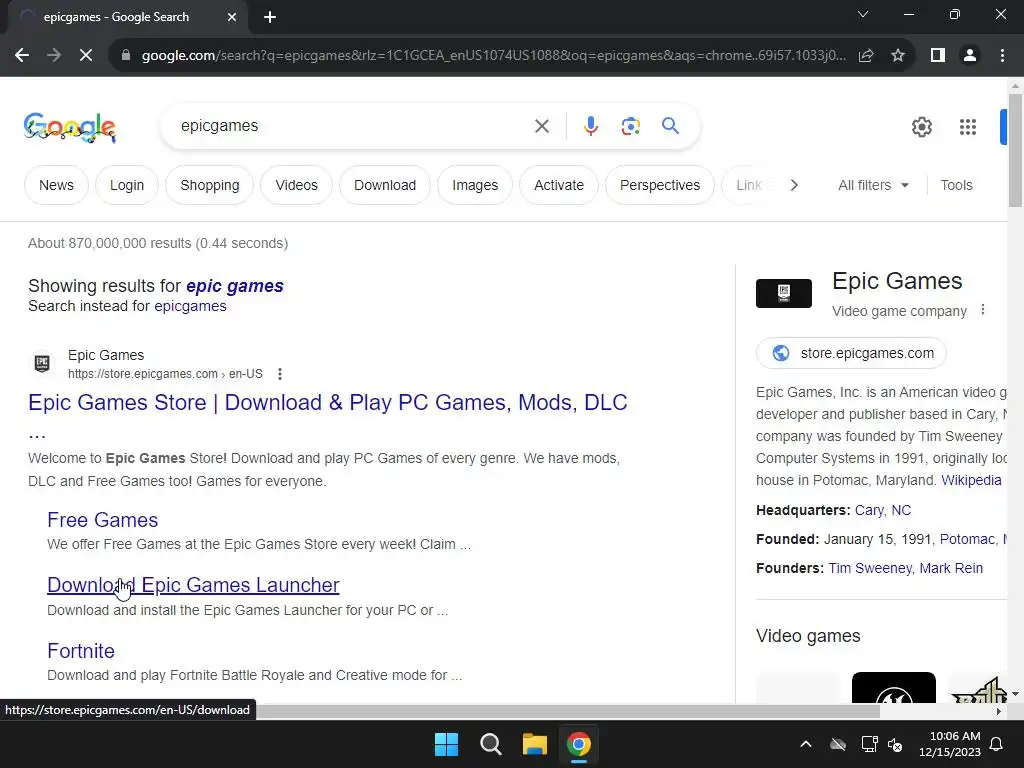Share this page using the share icon
Viewport: 1024px width, 768px height.
[x=866, y=56]
